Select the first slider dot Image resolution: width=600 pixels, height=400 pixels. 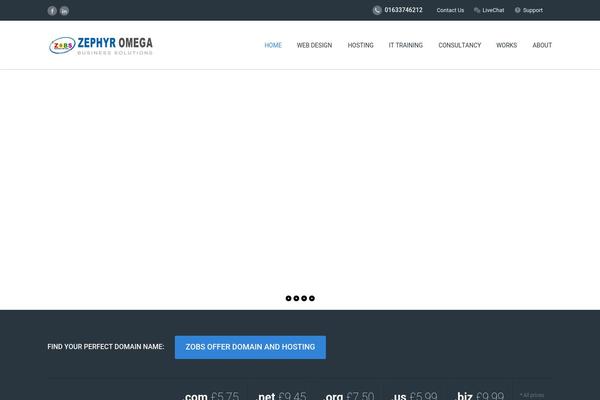289,298
